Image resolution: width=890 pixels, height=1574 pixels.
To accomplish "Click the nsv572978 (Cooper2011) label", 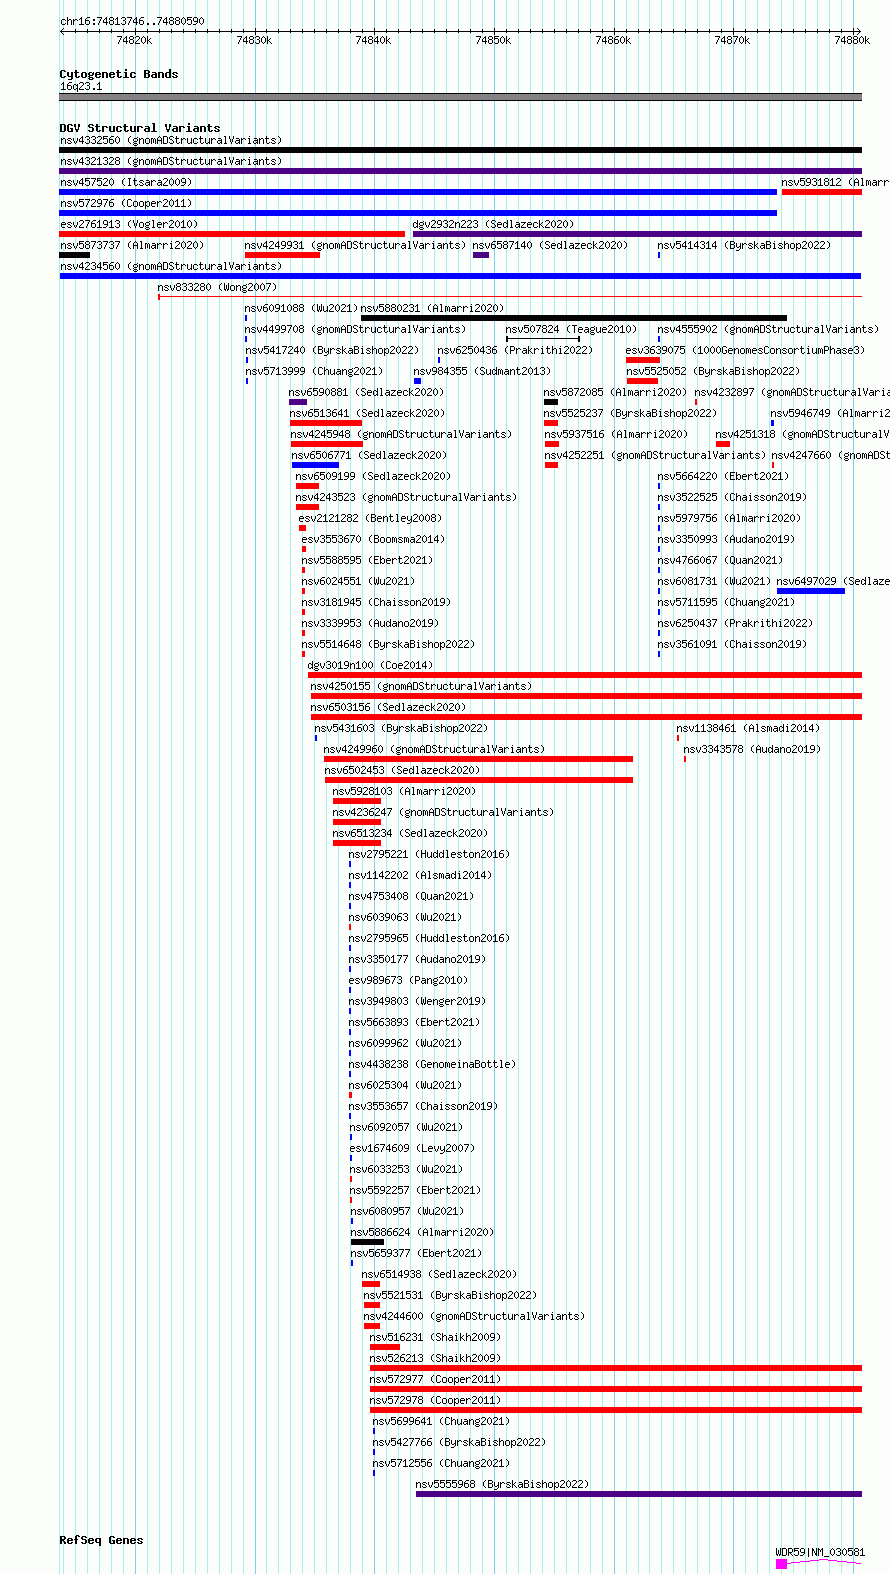I will [x=435, y=1400].
